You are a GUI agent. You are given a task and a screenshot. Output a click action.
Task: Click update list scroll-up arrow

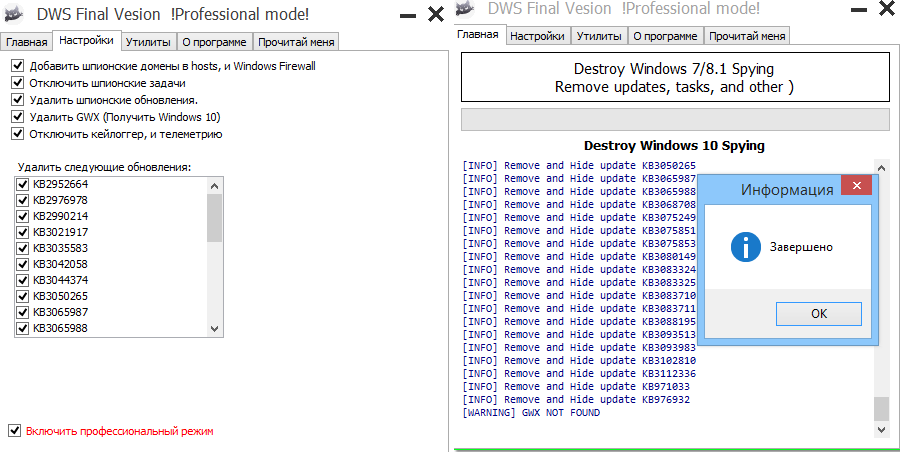(x=215, y=186)
